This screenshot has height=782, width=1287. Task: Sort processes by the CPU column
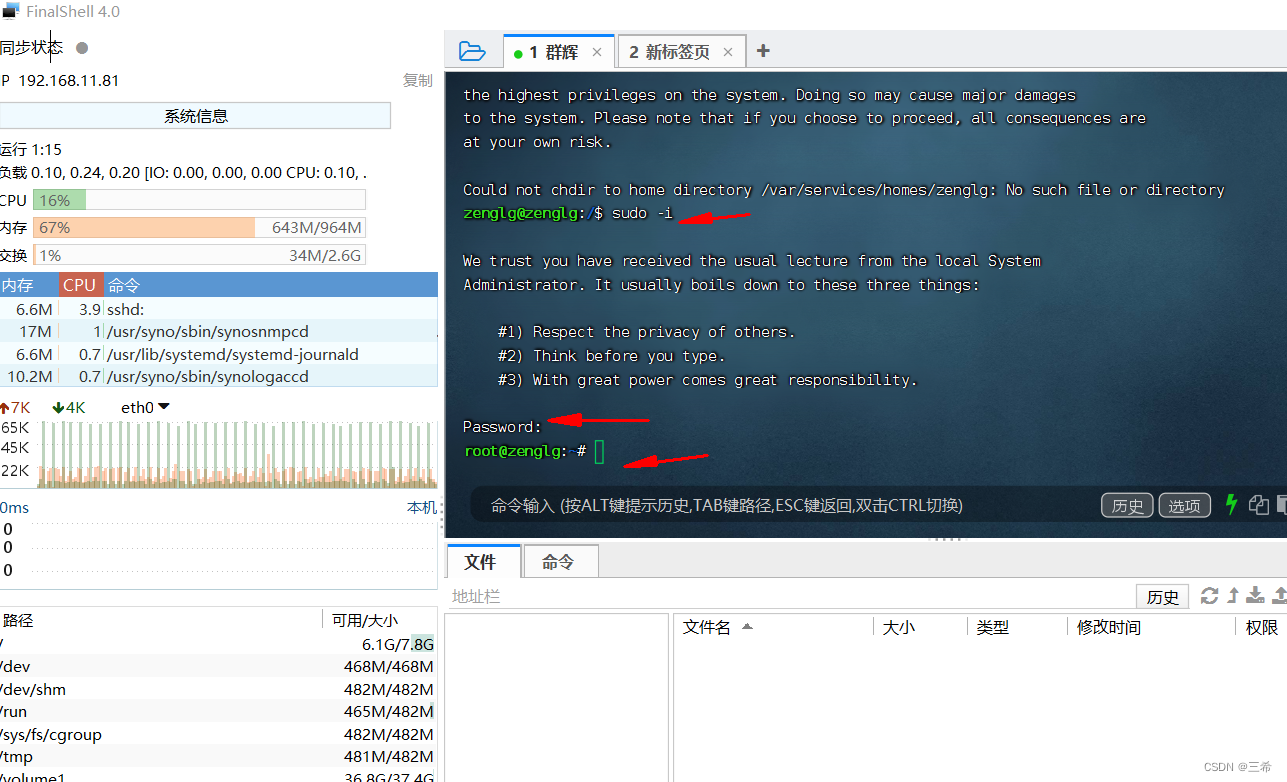(80, 285)
